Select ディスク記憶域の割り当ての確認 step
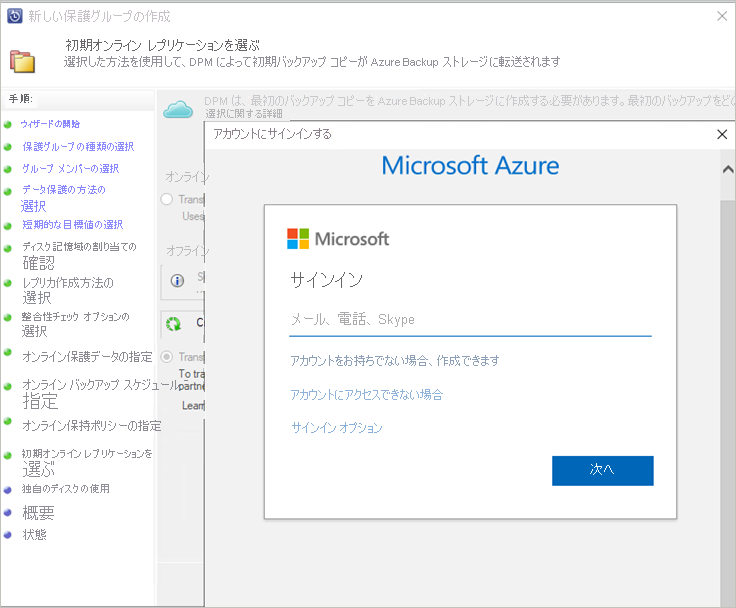 pos(79,255)
